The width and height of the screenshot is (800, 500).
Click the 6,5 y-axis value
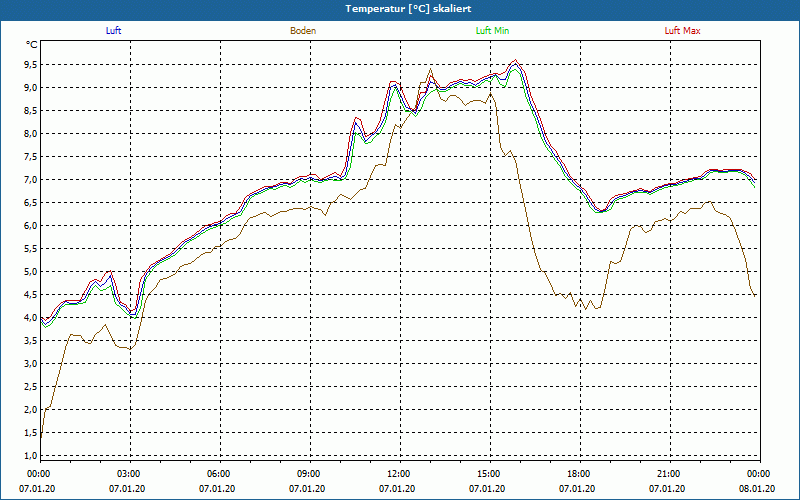[x=31, y=203]
